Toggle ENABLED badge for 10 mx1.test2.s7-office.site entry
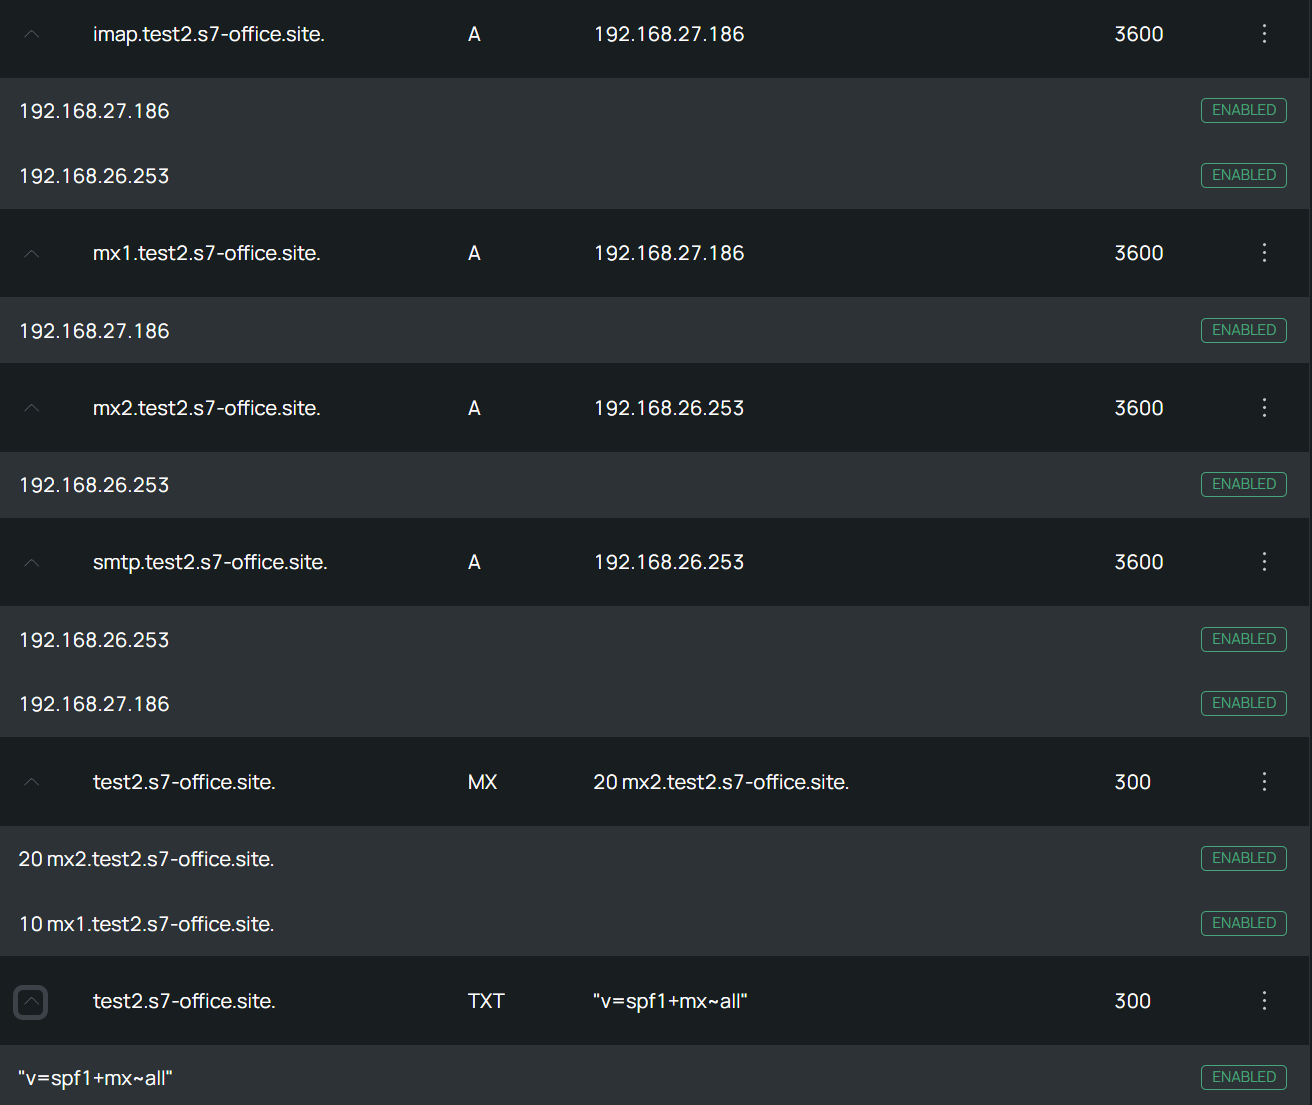The width and height of the screenshot is (1312, 1105). coord(1243,923)
